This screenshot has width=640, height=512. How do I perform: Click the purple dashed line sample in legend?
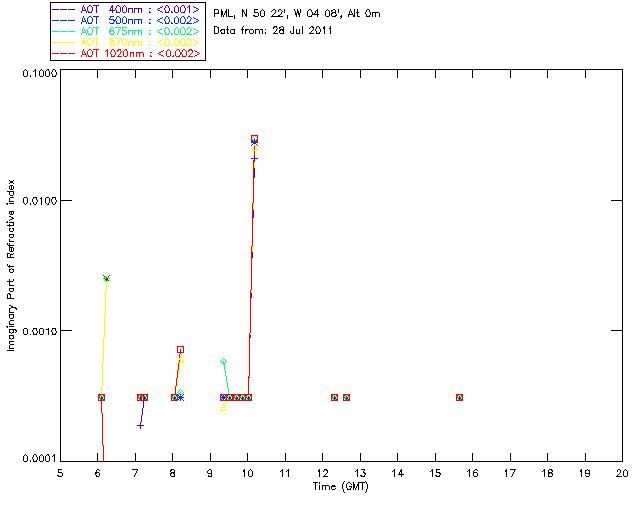click(64, 9)
